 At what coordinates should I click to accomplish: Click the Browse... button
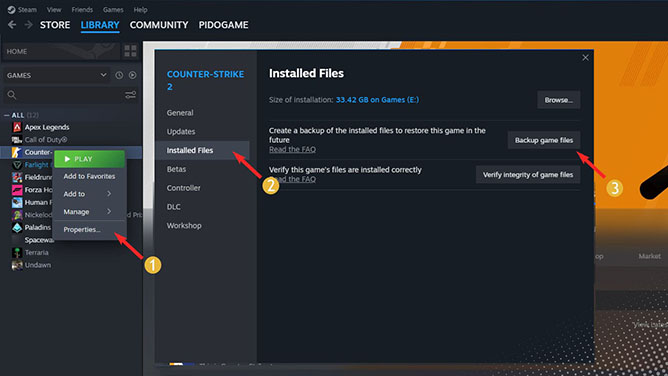coord(559,100)
